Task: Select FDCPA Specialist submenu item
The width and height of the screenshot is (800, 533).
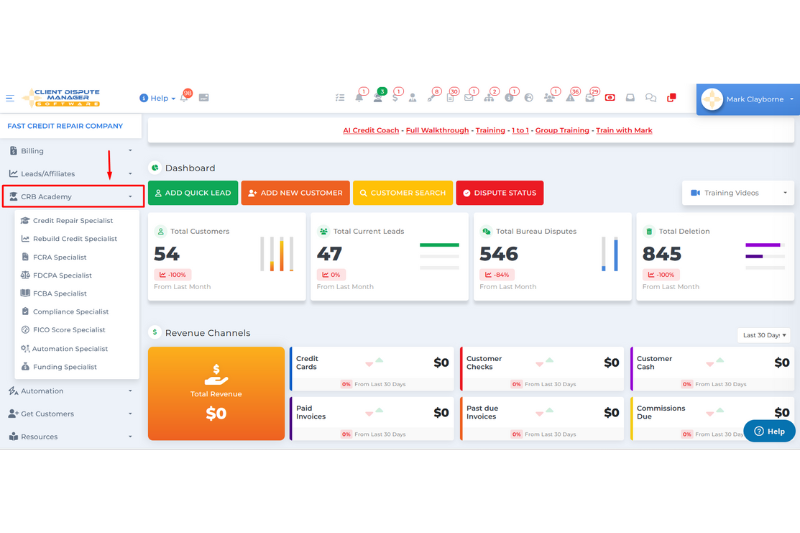Action: 56,275
